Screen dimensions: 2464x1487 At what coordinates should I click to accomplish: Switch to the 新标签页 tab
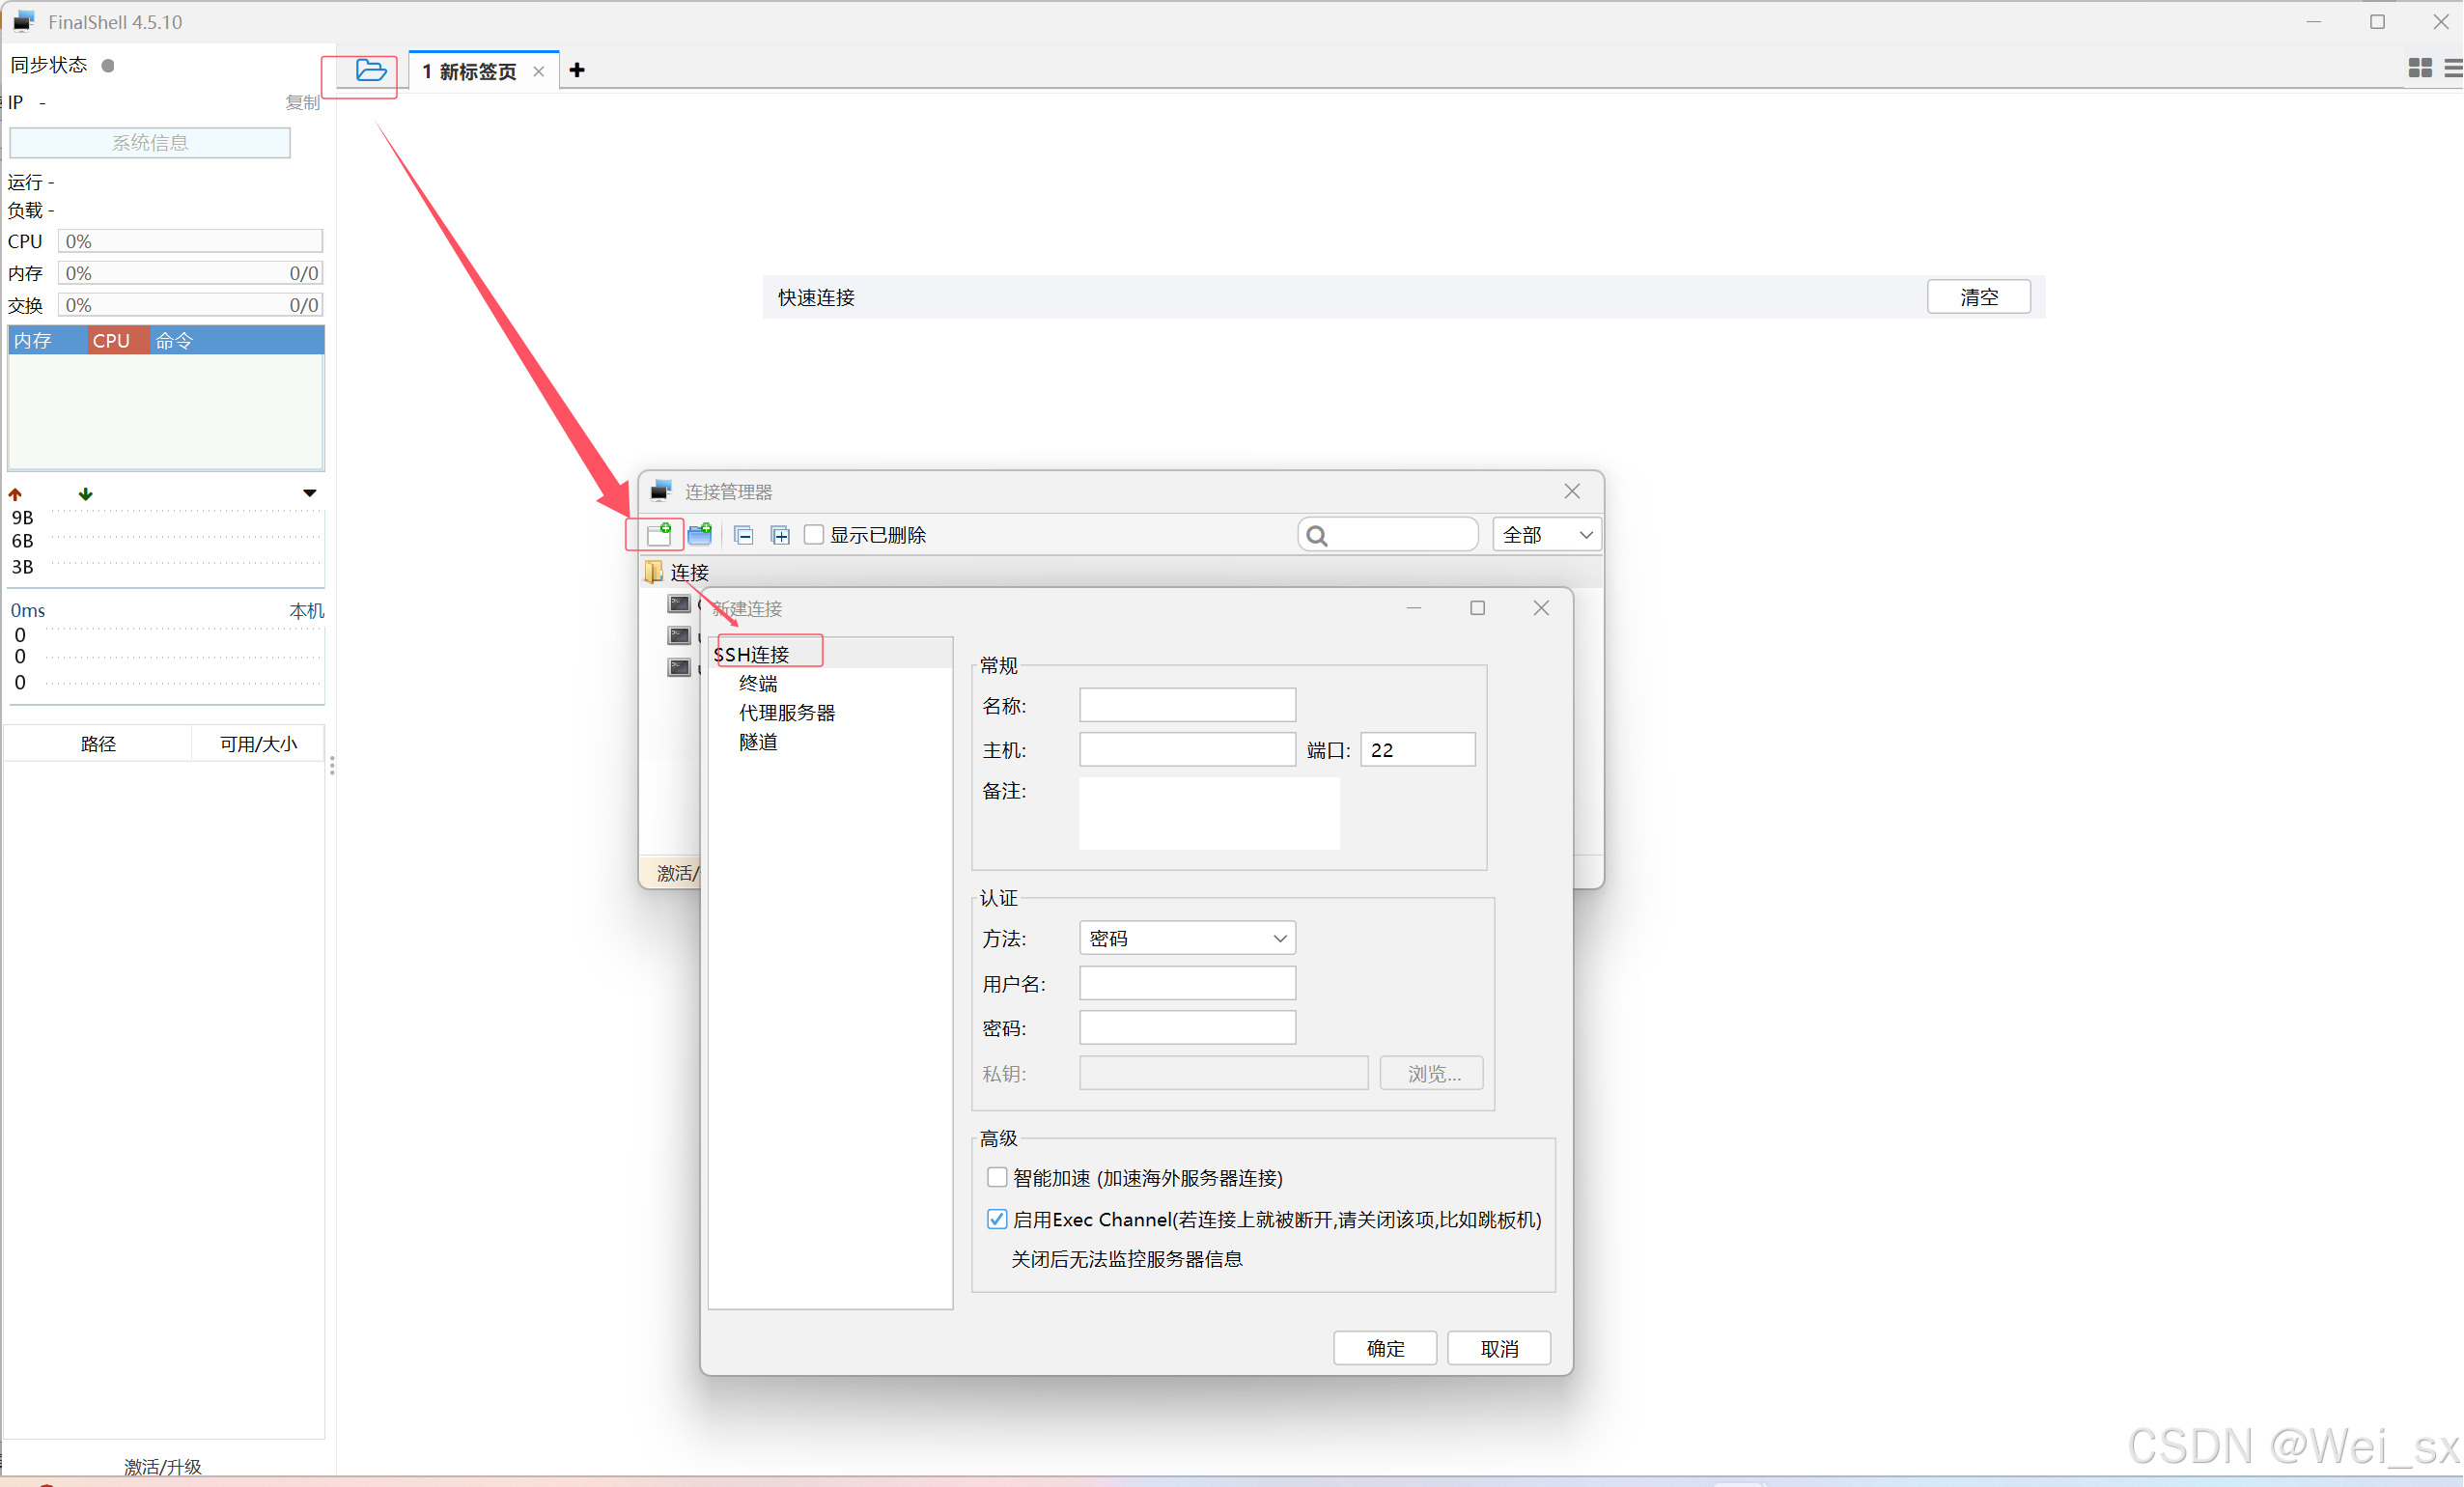pos(470,71)
